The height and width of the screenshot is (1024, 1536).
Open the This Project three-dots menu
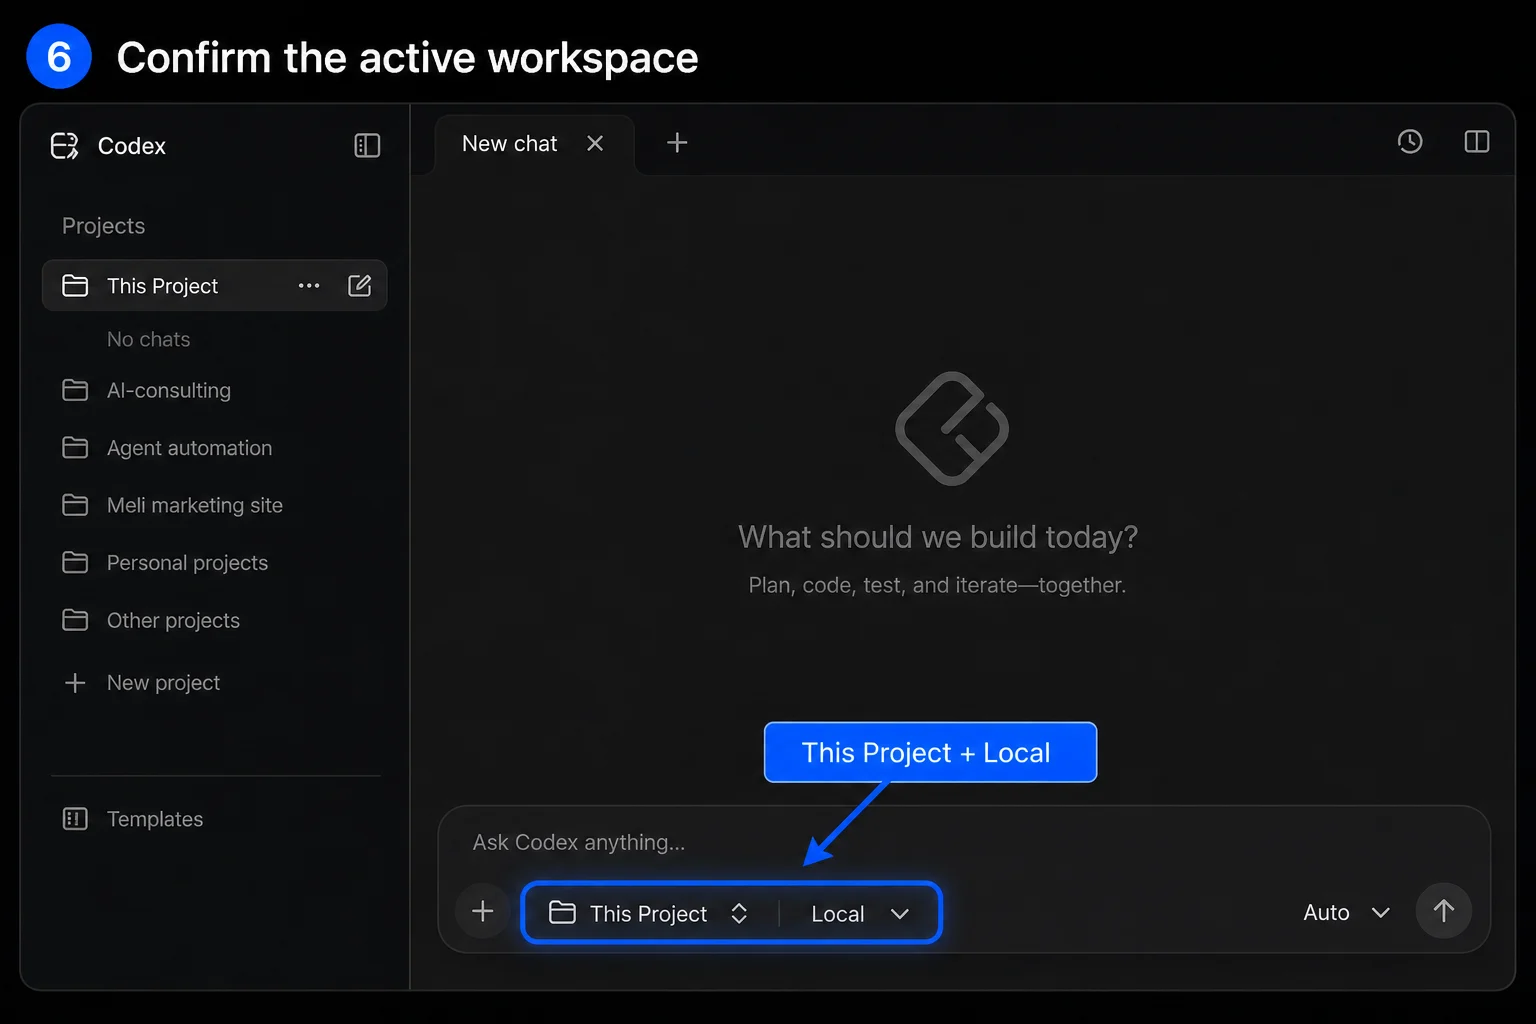(x=309, y=286)
